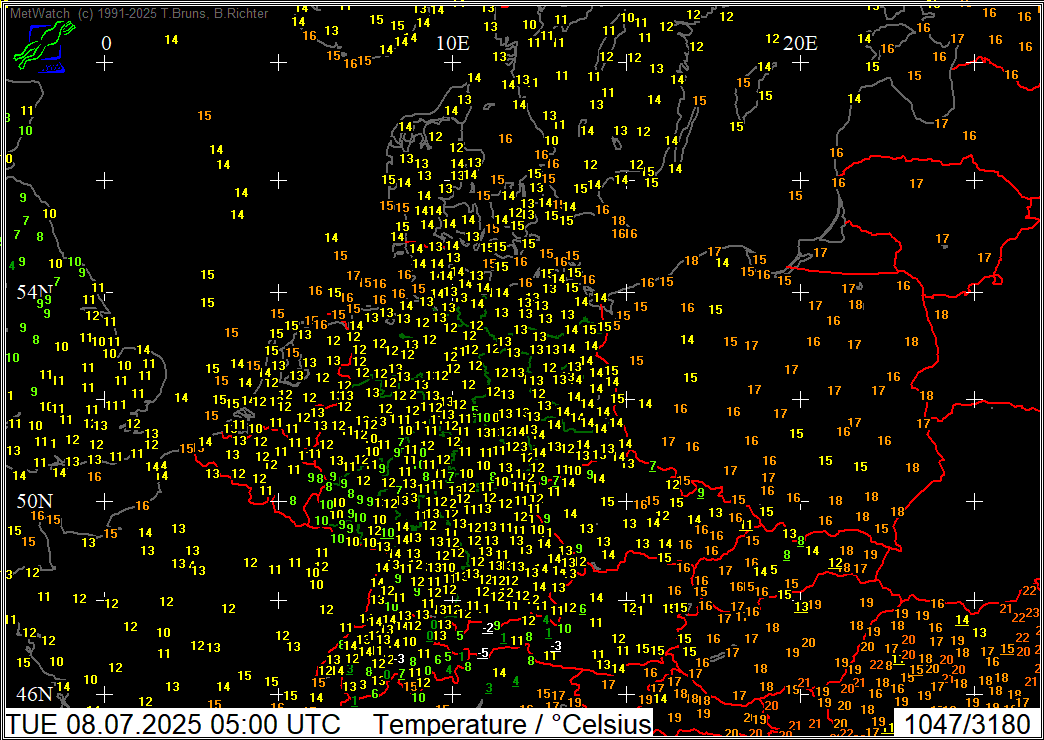
Task: Click the 54N latitude label
Action: [35, 292]
